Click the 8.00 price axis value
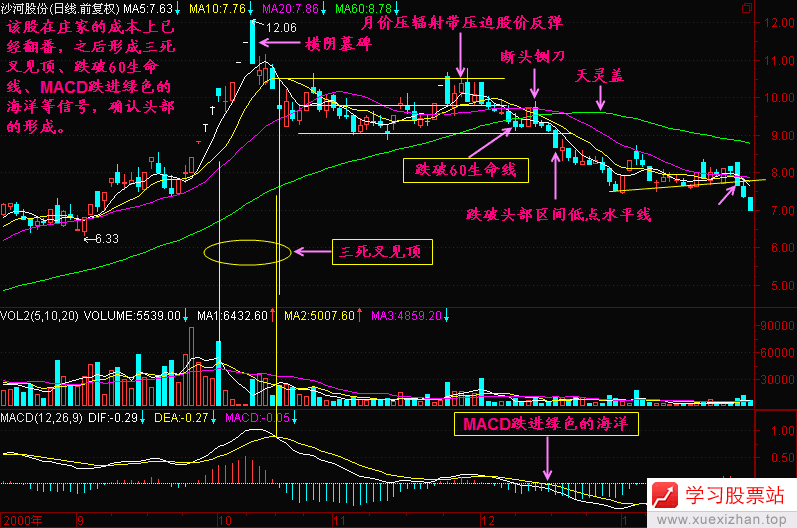 pyautogui.click(x=782, y=173)
